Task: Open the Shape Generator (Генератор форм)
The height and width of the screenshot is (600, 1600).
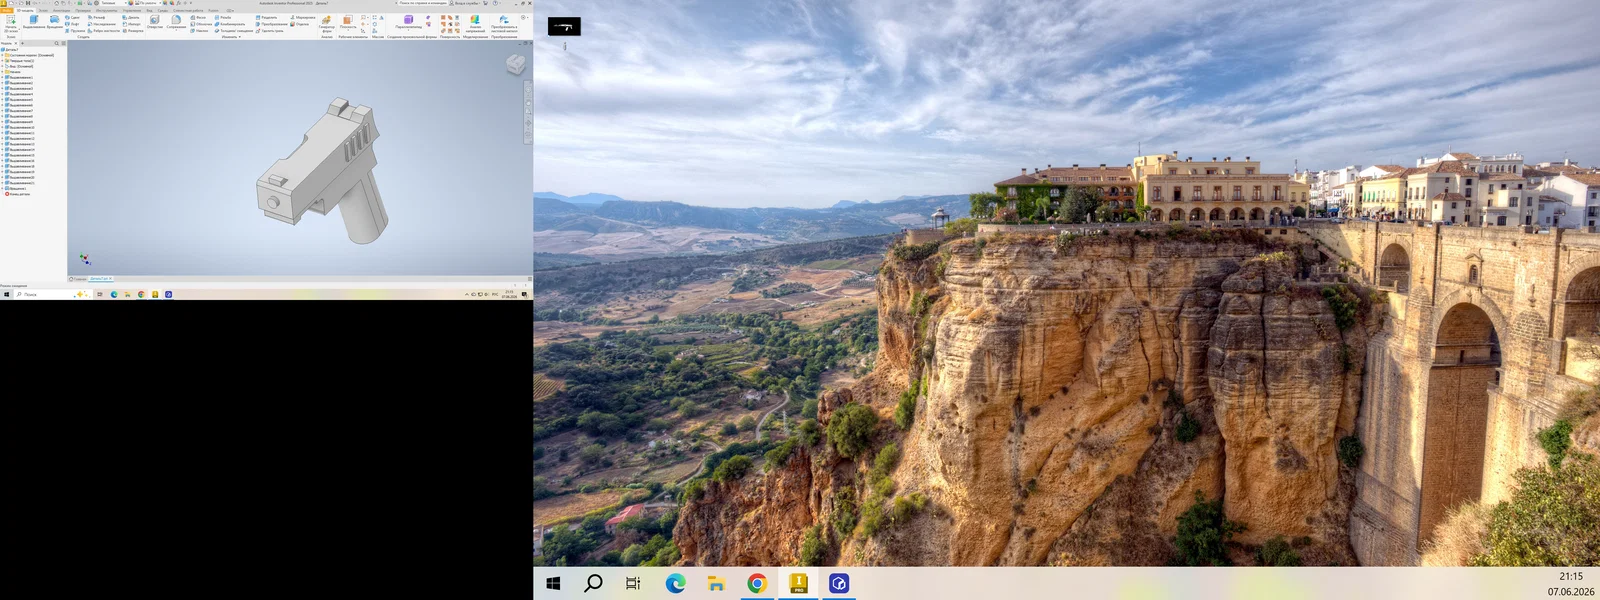Action: tap(327, 24)
